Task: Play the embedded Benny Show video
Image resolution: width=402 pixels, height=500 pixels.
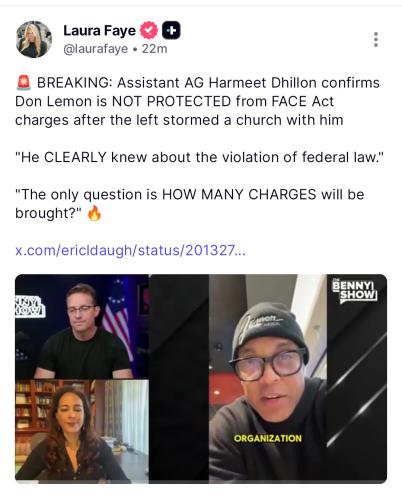Action: pos(201,379)
